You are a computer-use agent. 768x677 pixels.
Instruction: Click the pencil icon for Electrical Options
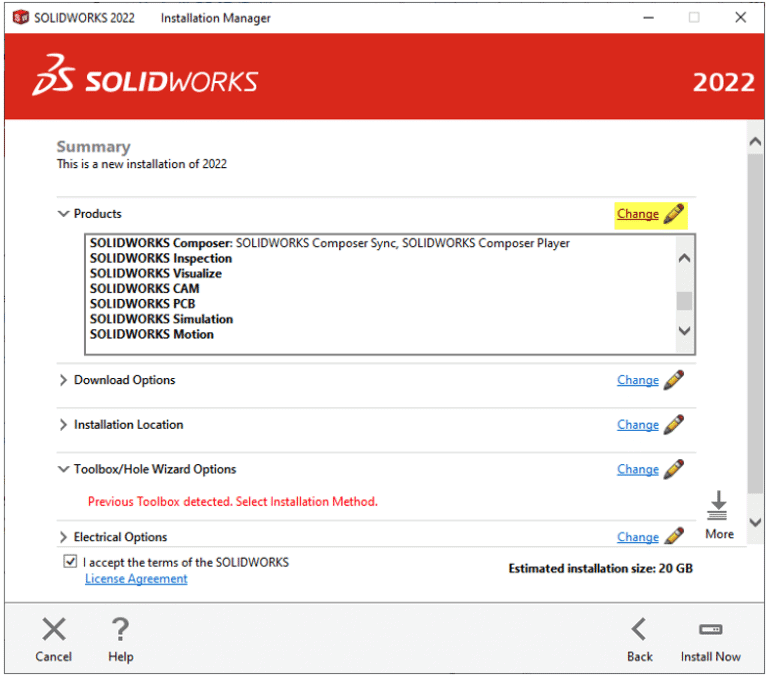(673, 536)
